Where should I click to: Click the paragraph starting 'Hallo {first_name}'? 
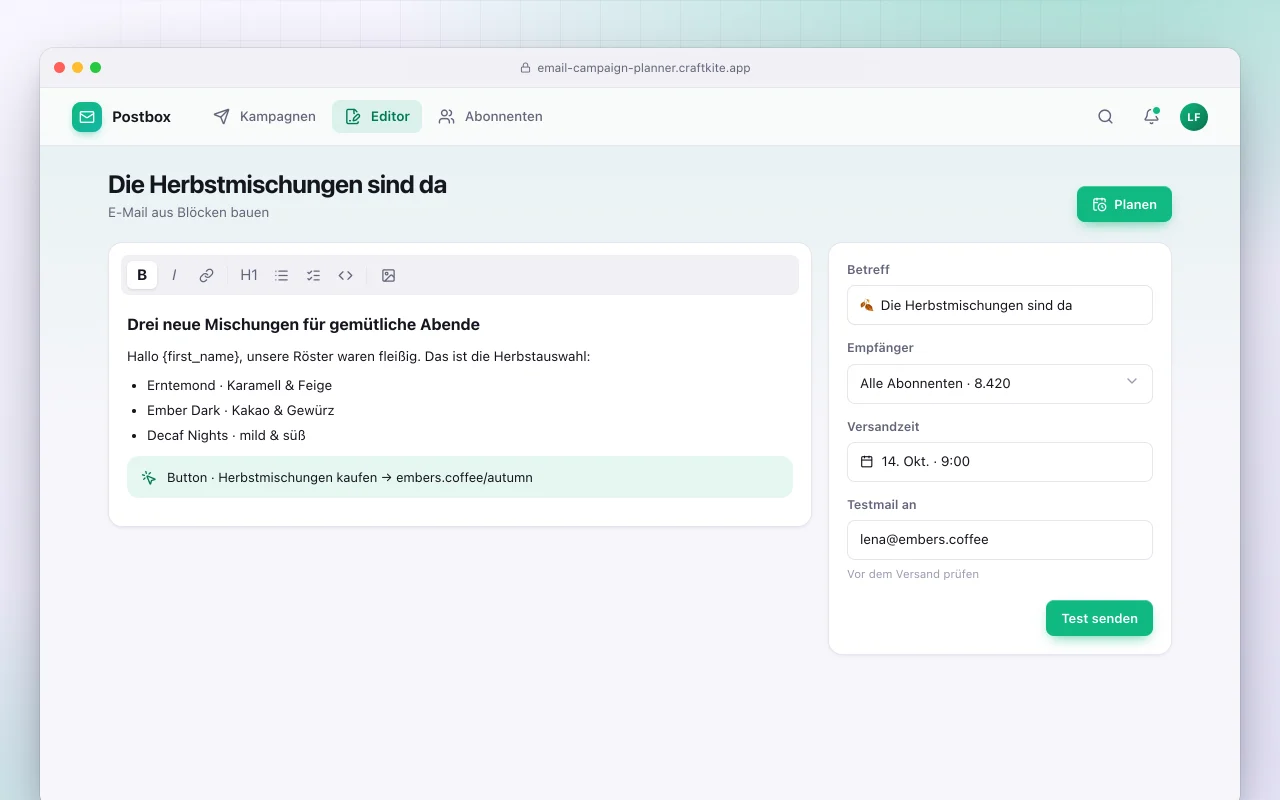click(x=359, y=356)
